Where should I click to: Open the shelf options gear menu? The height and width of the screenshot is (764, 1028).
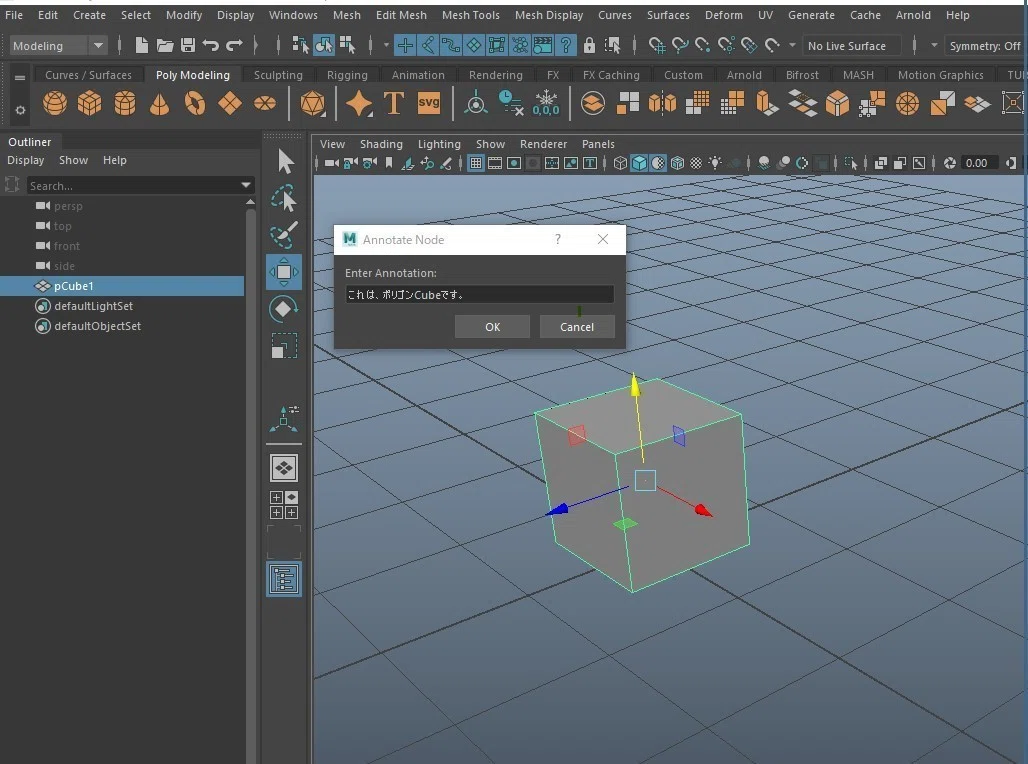tap(20, 110)
